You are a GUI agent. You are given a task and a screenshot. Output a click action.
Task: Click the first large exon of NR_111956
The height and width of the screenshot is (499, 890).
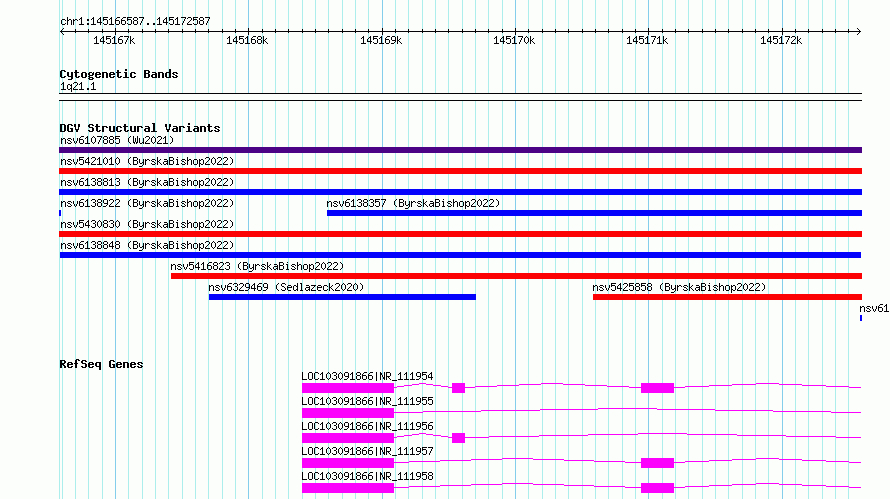tap(348, 438)
